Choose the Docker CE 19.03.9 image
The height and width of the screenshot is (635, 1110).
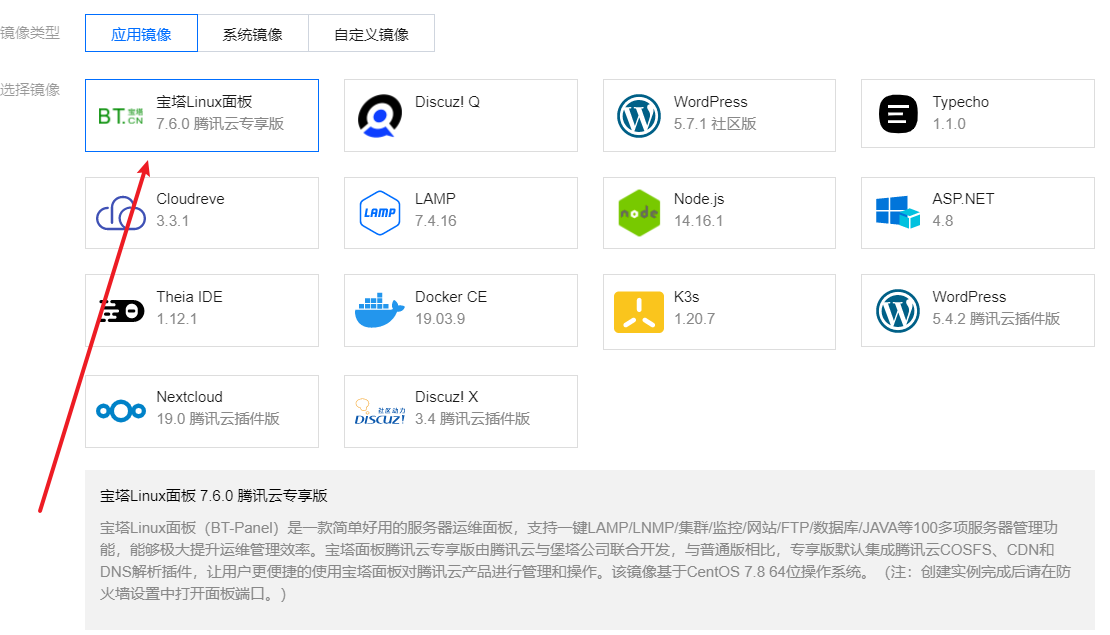point(461,311)
